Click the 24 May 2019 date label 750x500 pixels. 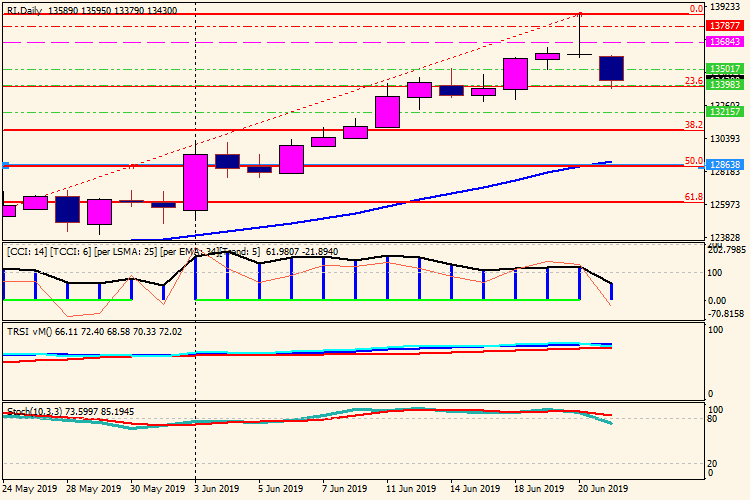click(x=29, y=489)
